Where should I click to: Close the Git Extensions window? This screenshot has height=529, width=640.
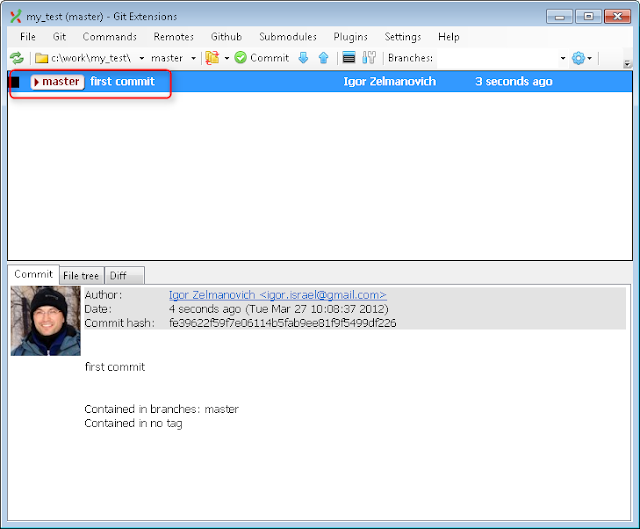618,16
